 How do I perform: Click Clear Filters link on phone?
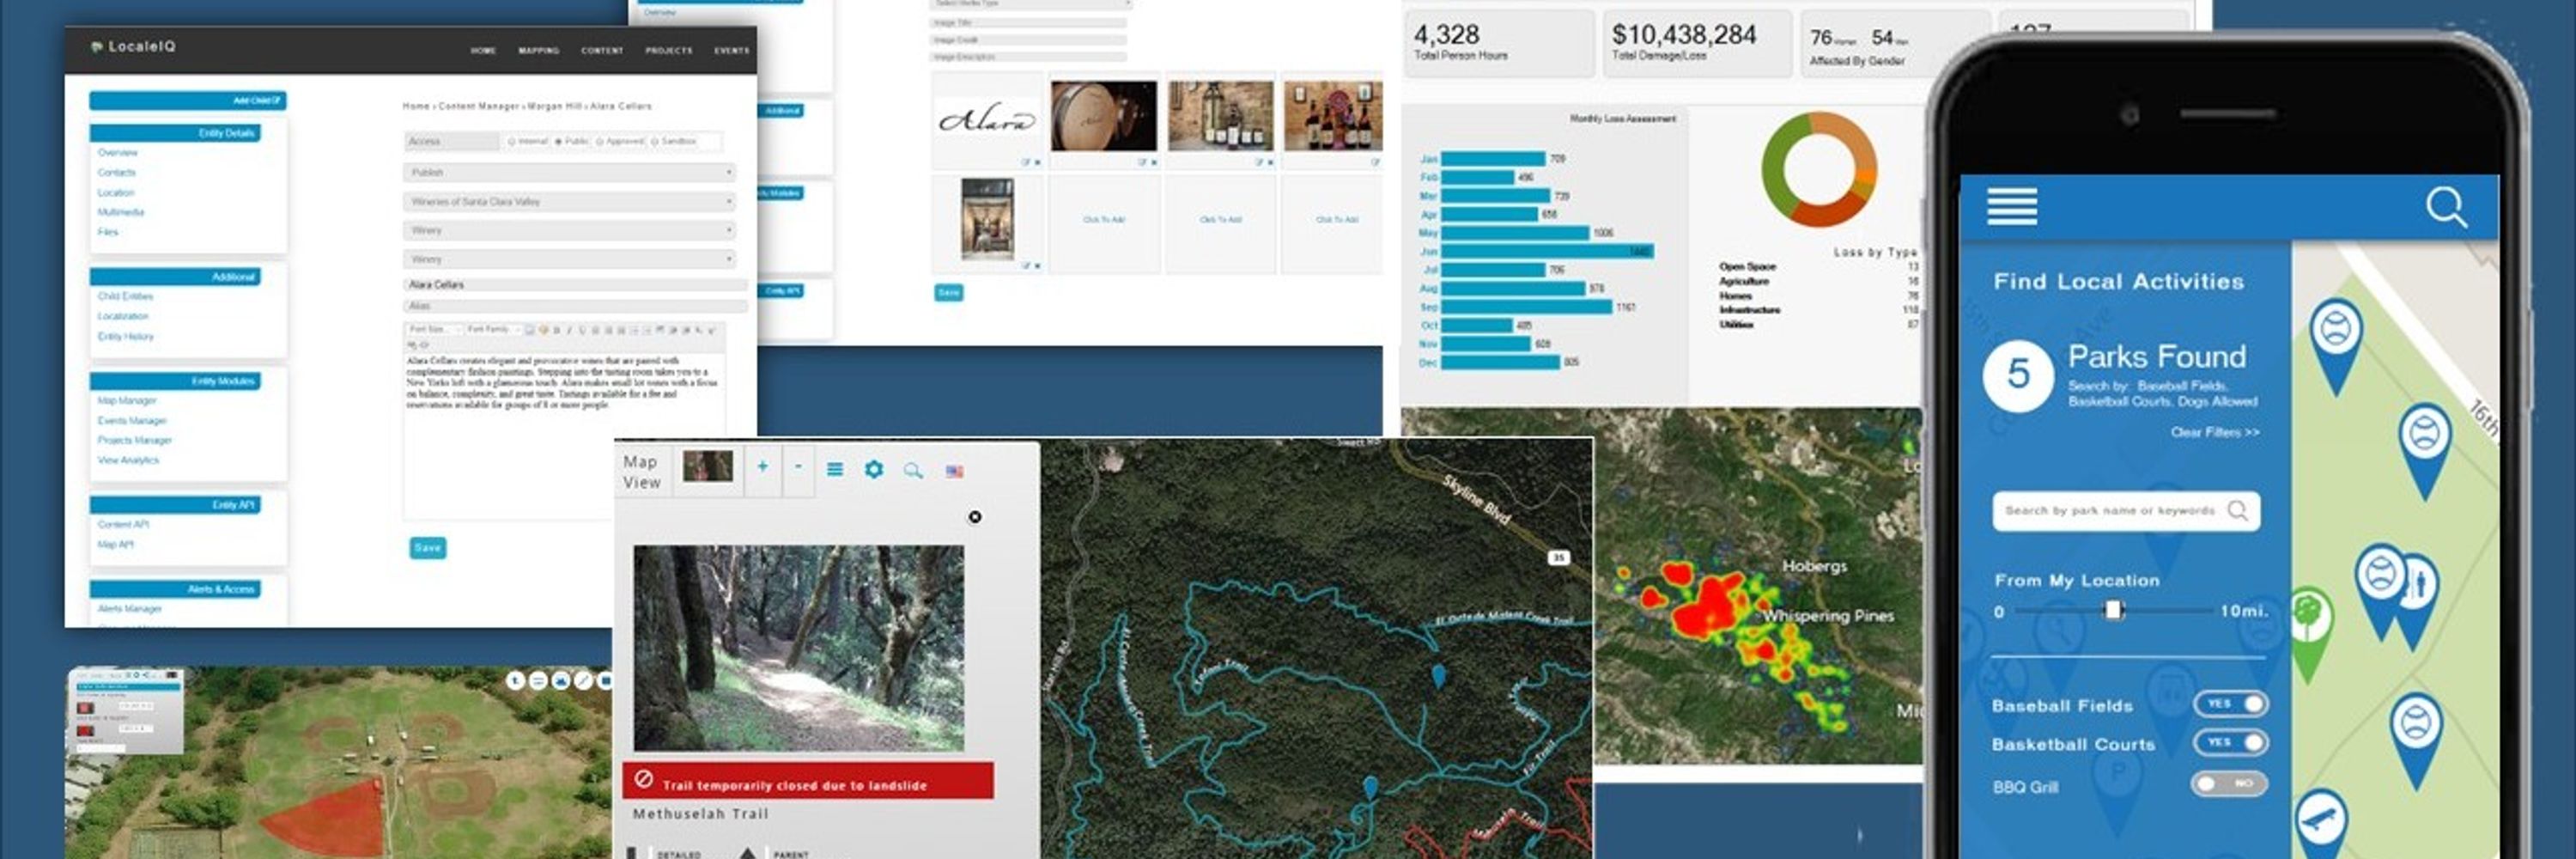(x=2215, y=432)
